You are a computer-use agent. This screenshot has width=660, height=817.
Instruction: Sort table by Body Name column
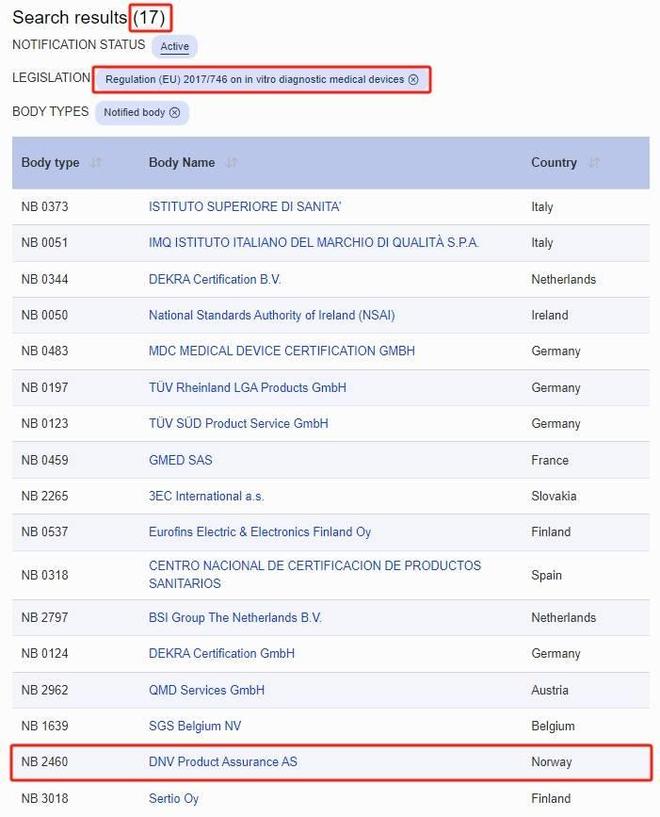[x=232, y=163]
